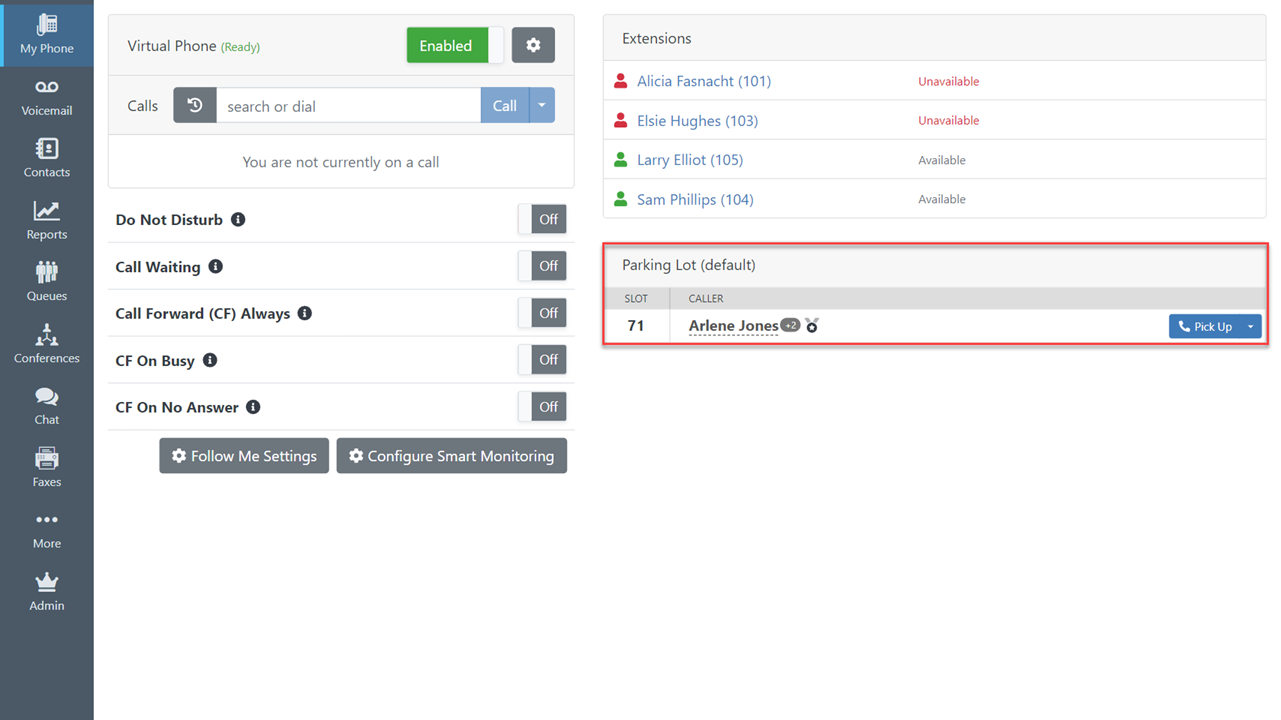
Task: Open the More menu in sidebar
Action: [47, 530]
